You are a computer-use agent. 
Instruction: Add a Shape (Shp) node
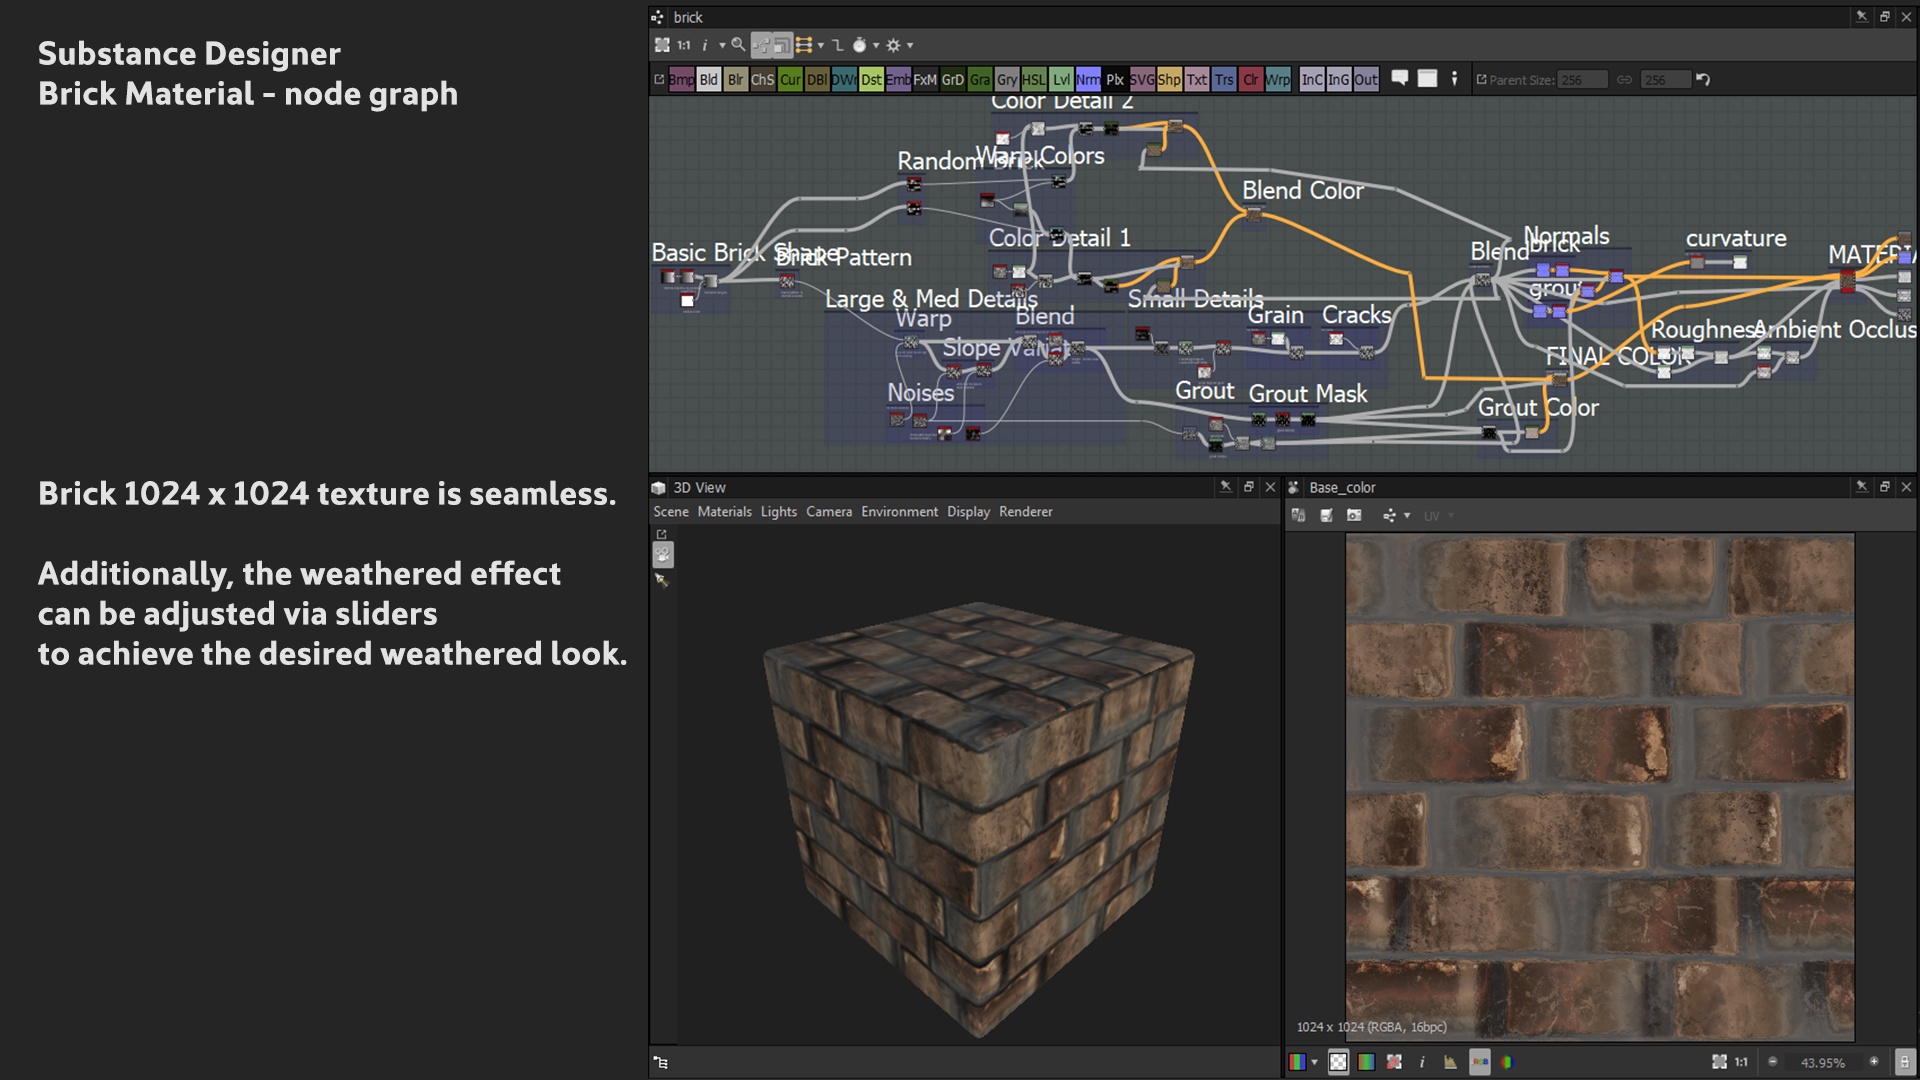pyautogui.click(x=1169, y=80)
